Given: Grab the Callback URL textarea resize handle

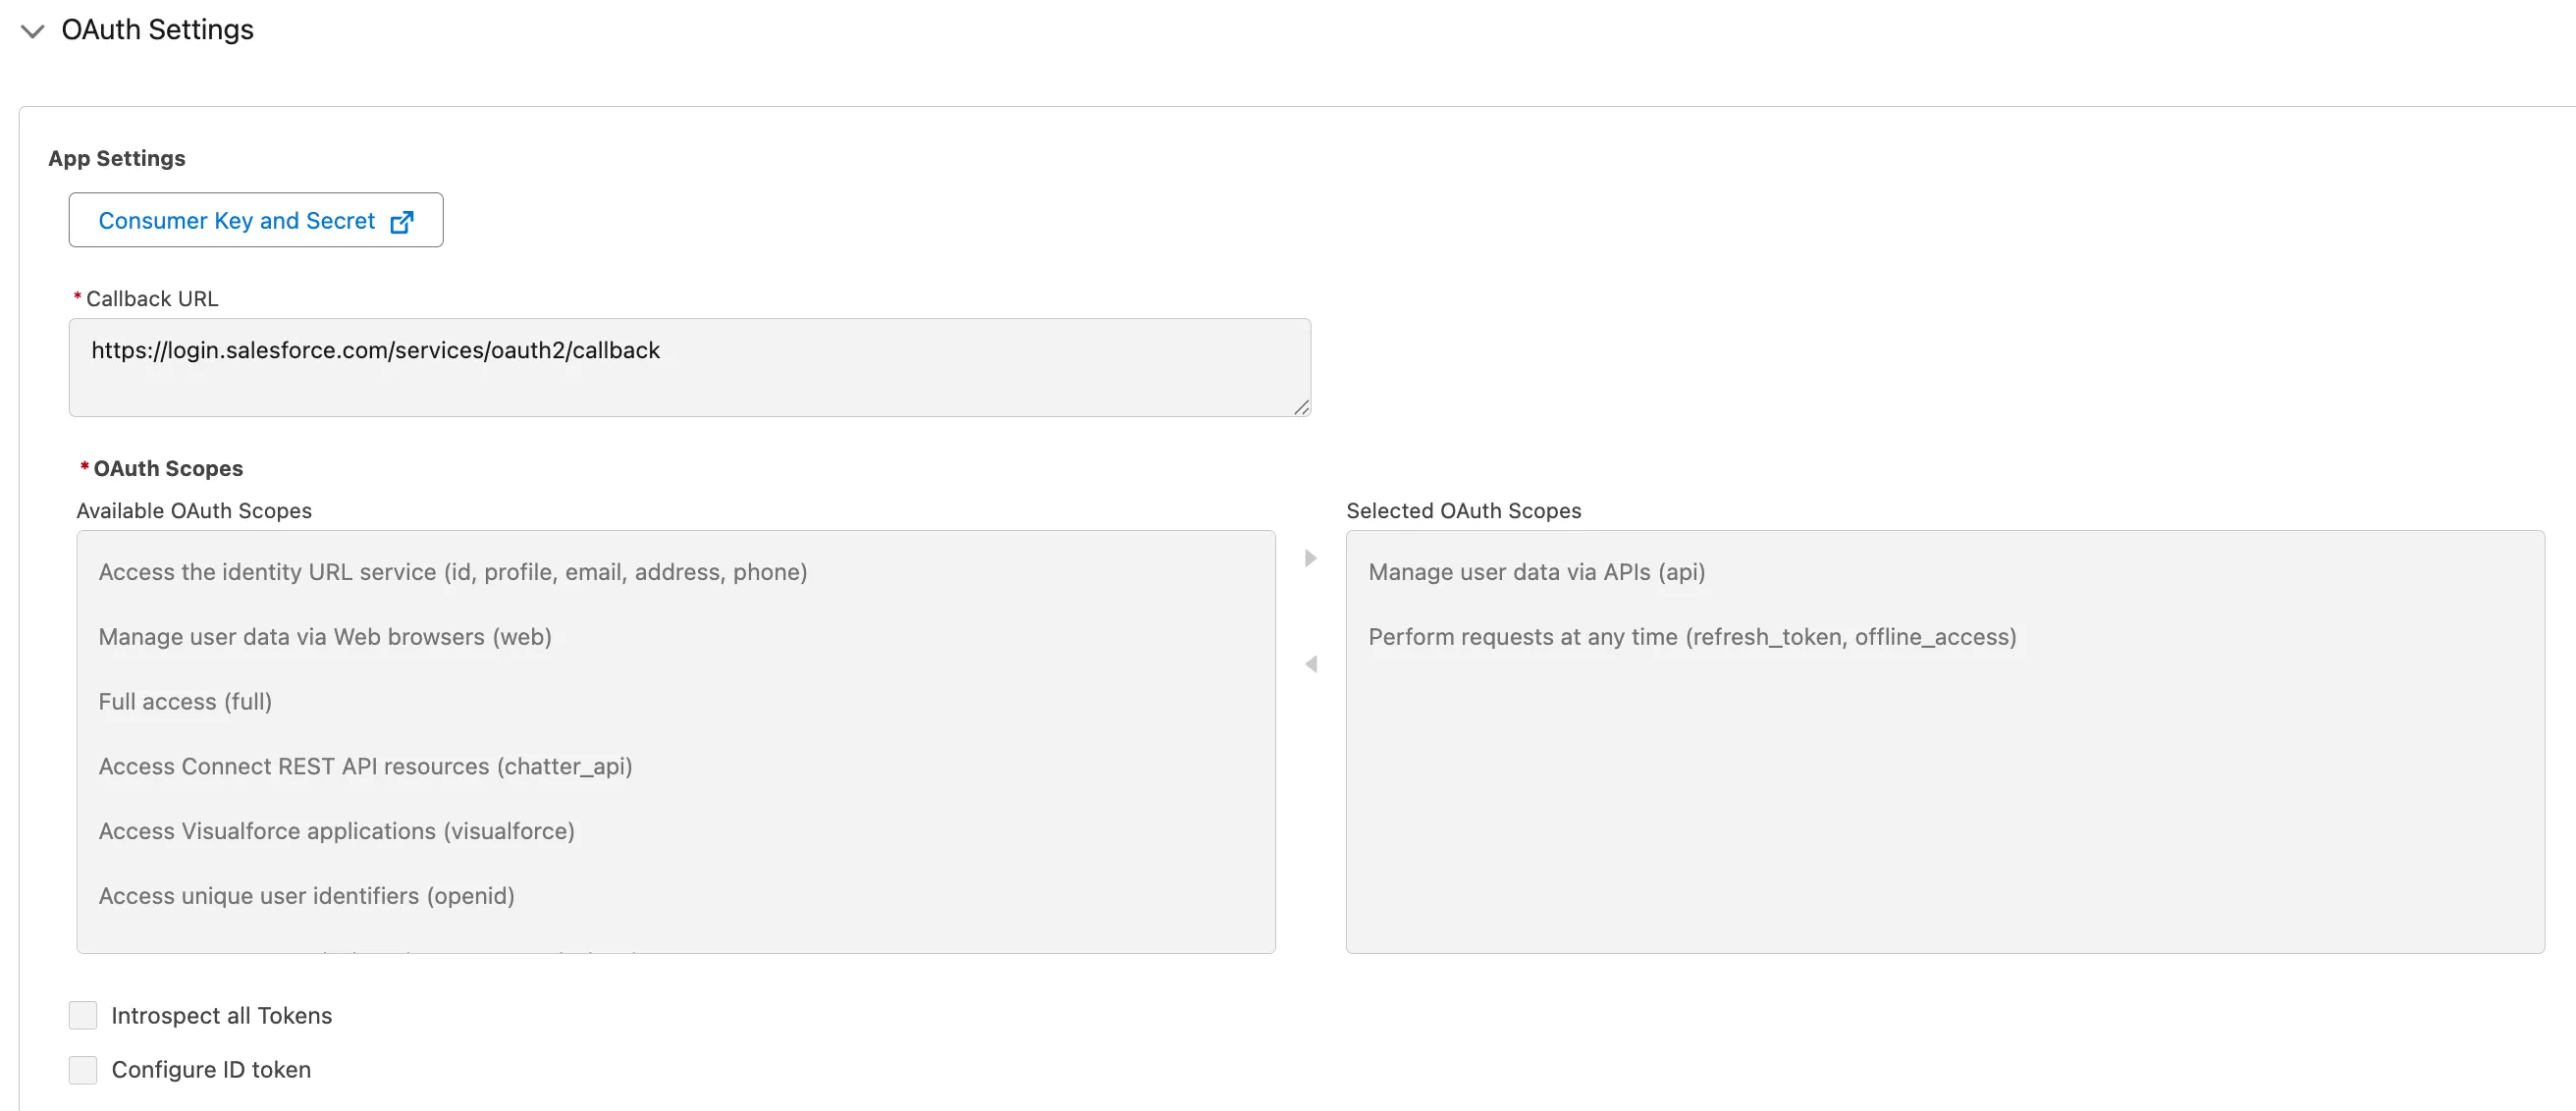Looking at the screenshot, I should (1301, 406).
